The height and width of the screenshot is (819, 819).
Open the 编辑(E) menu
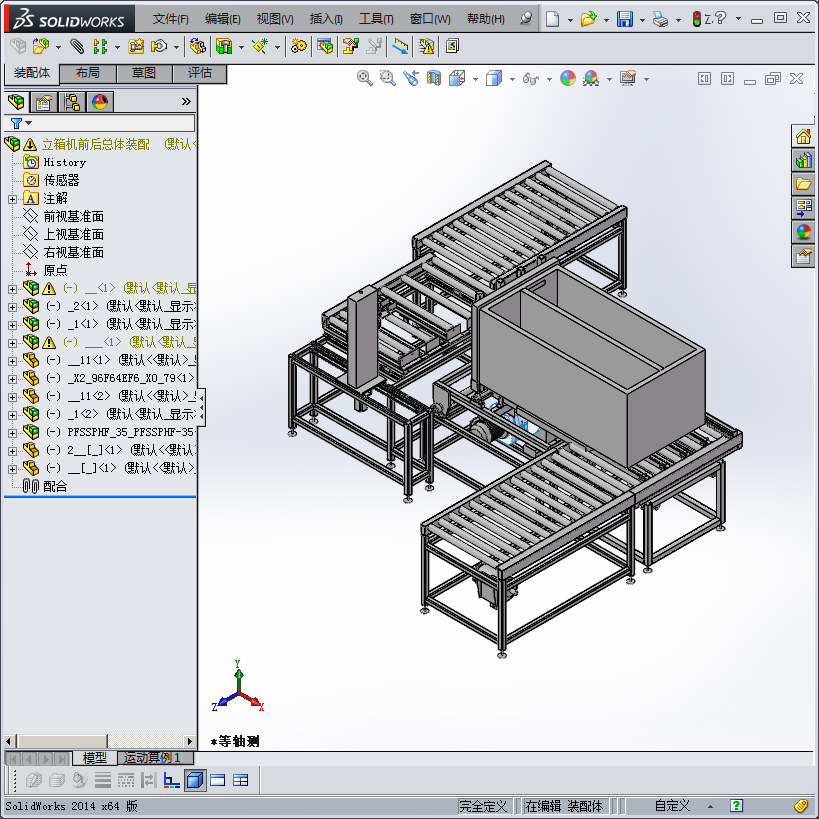point(223,19)
